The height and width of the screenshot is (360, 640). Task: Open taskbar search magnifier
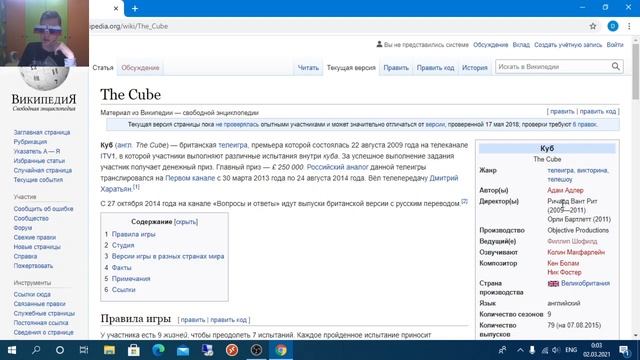(x=36, y=350)
